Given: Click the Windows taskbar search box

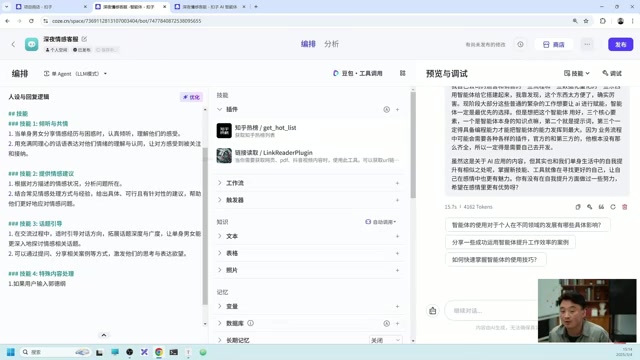Looking at the screenshot, I should click(x=55, y=352).
